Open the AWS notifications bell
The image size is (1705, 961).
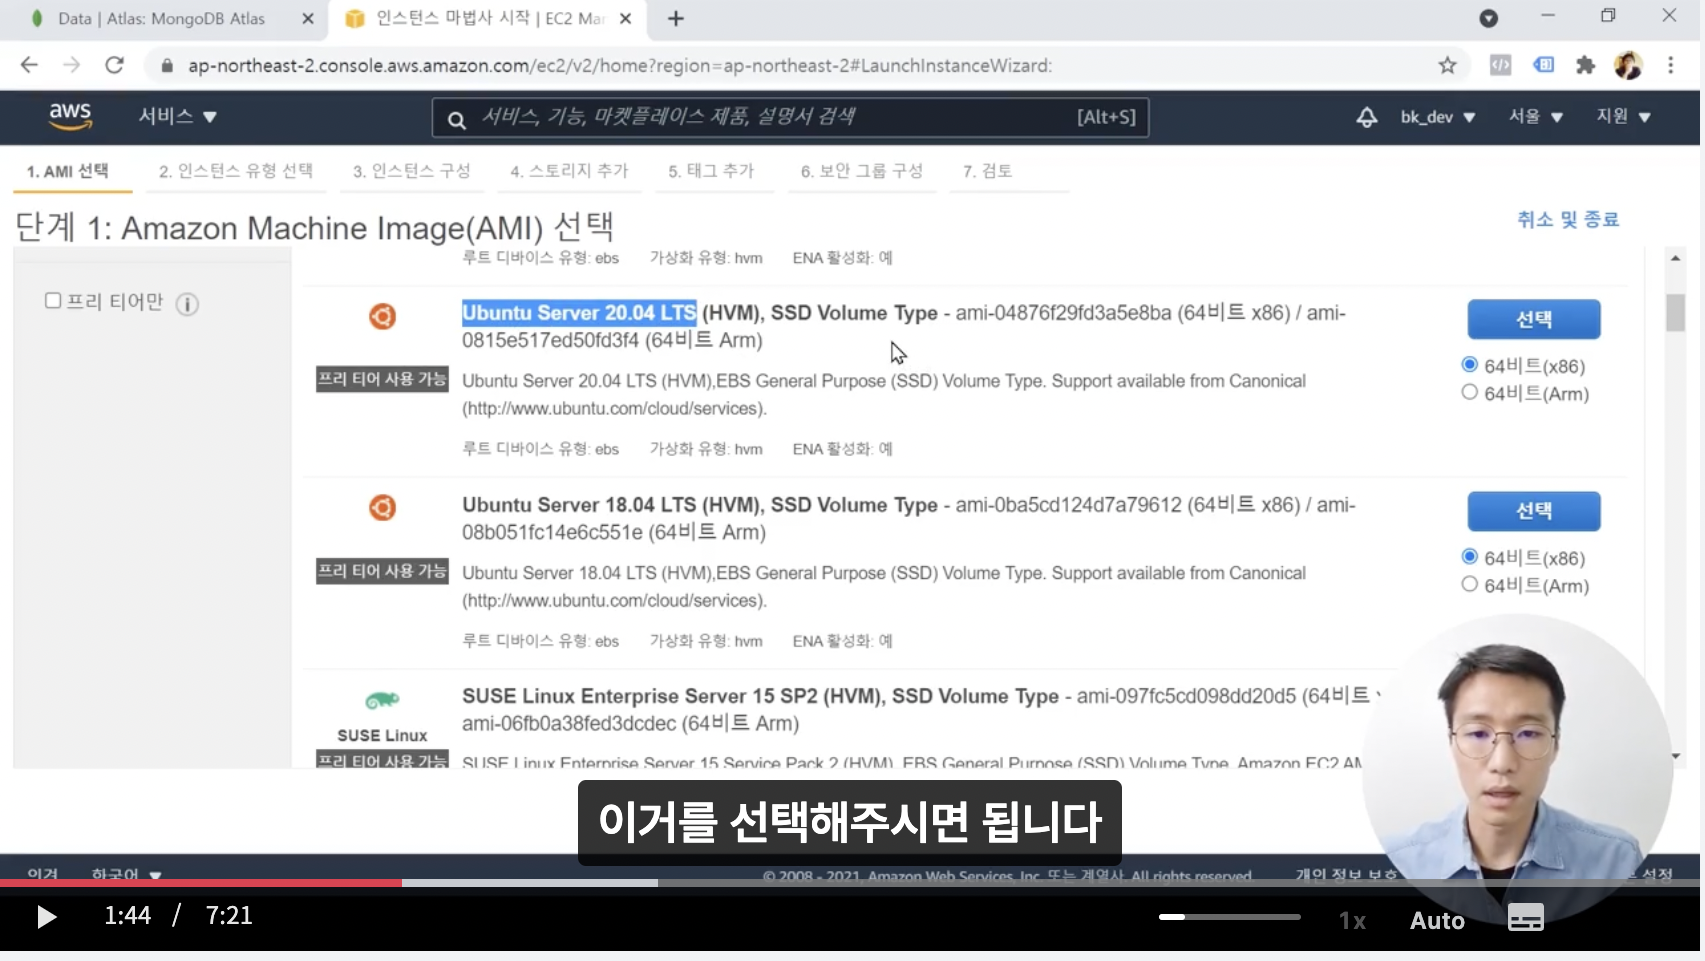click(x=1366, y=117)
